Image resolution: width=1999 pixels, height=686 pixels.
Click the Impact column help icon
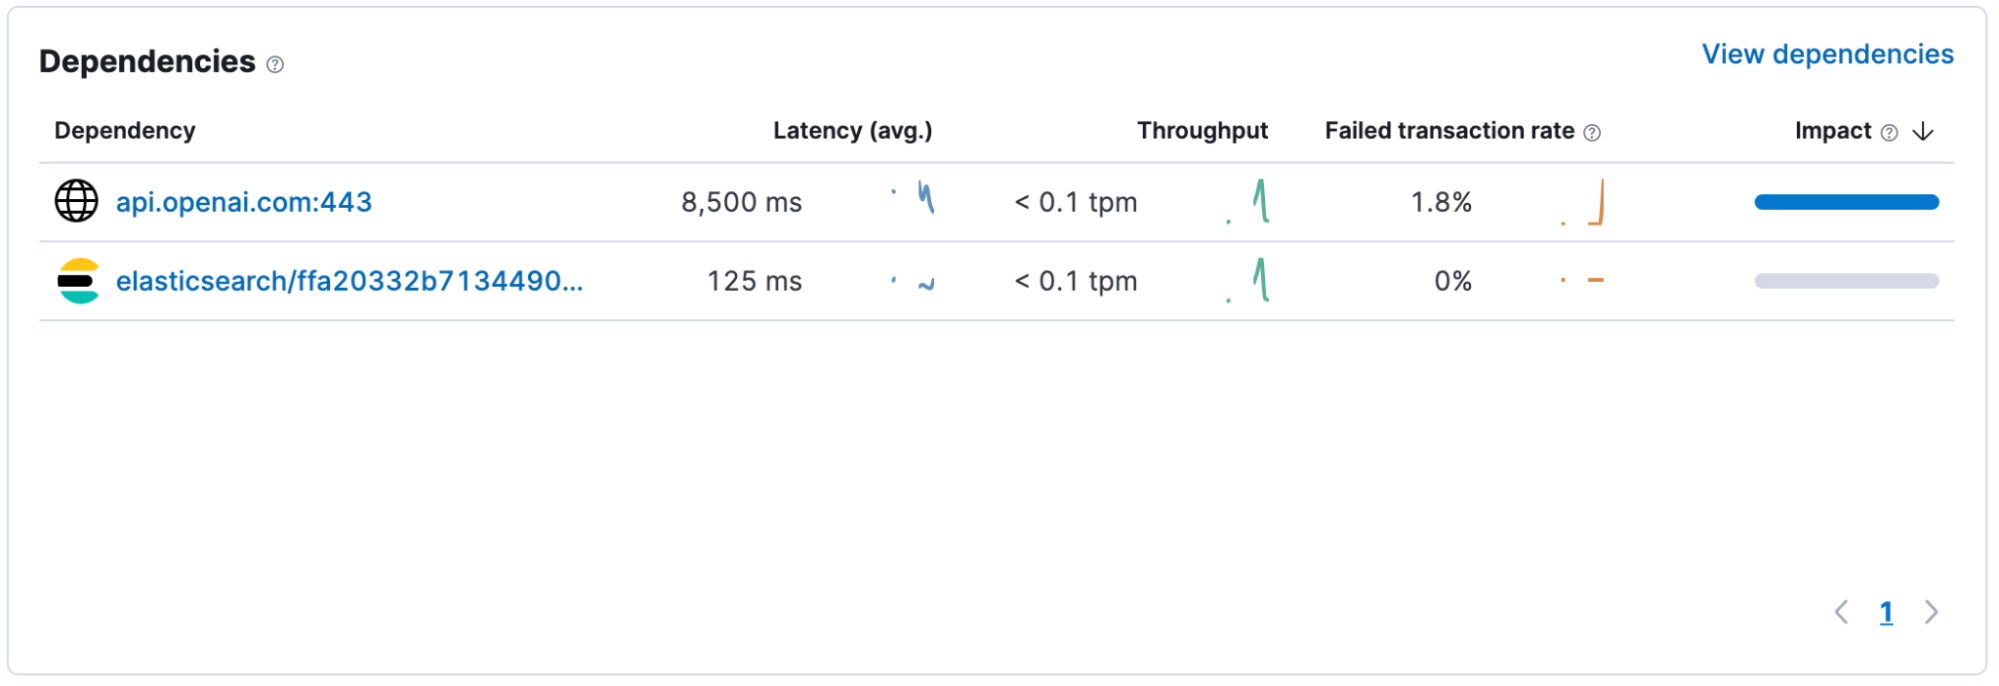[x=1888, y=131]
